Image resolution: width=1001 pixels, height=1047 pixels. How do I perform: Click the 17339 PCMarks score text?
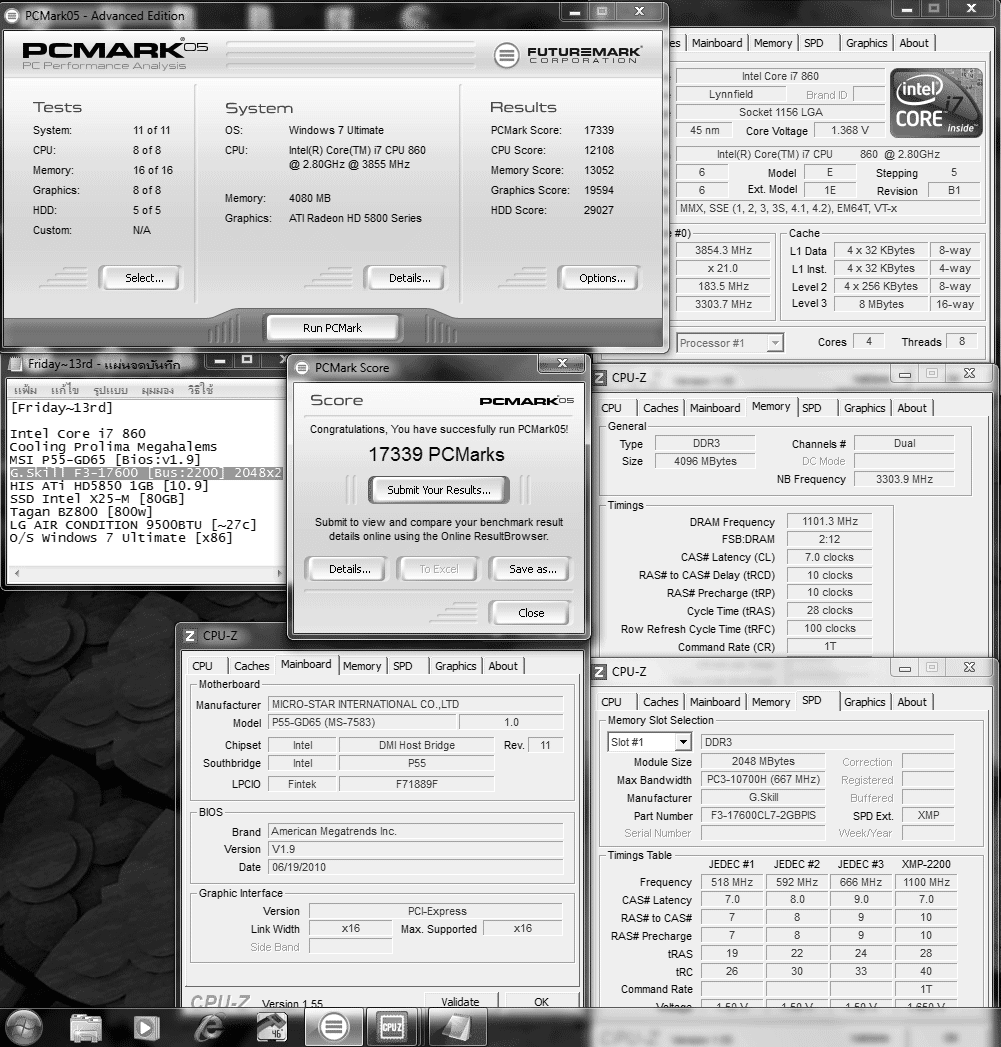[437, 455]
